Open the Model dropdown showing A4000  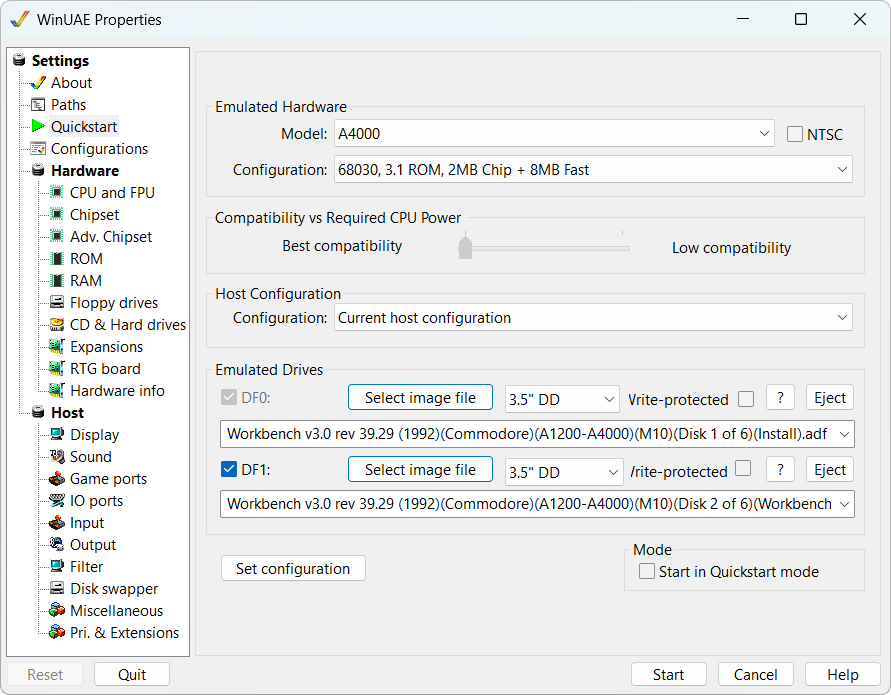tap(555, 133)
